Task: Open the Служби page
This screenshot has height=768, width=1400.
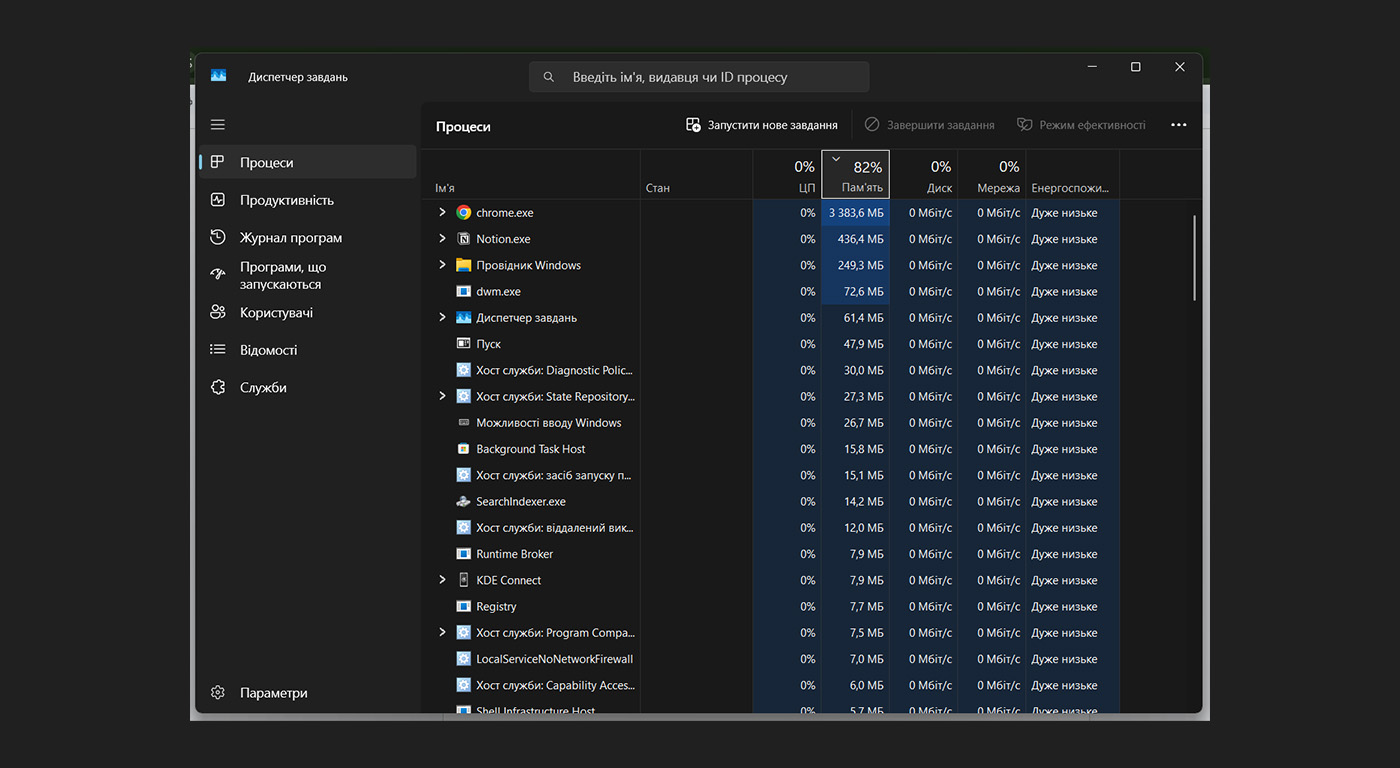Action: (x=308, y=388)
